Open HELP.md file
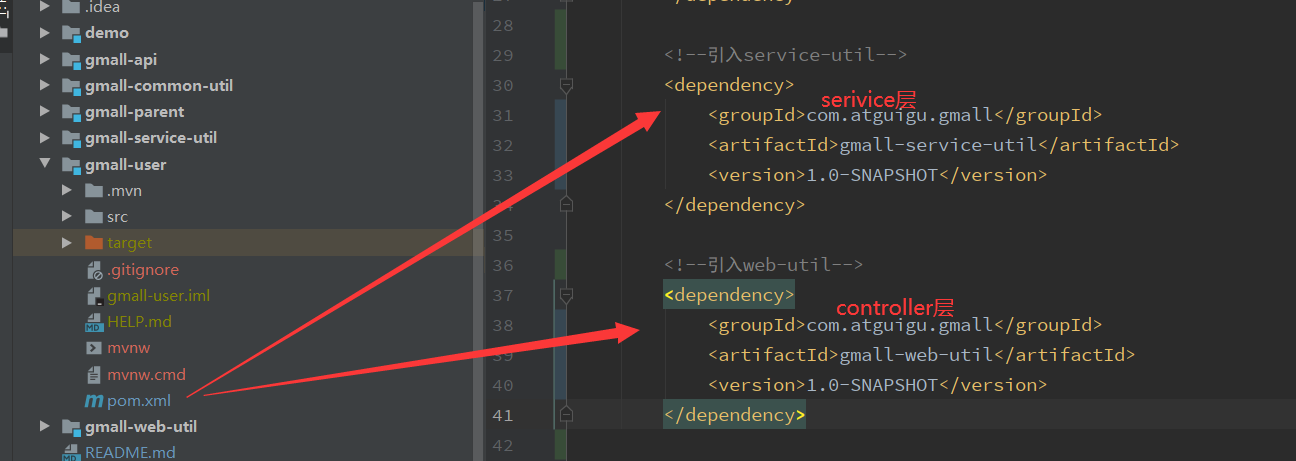Image resolution: width=1296 pixels, height=461 pixels. (x=139, y=322)
